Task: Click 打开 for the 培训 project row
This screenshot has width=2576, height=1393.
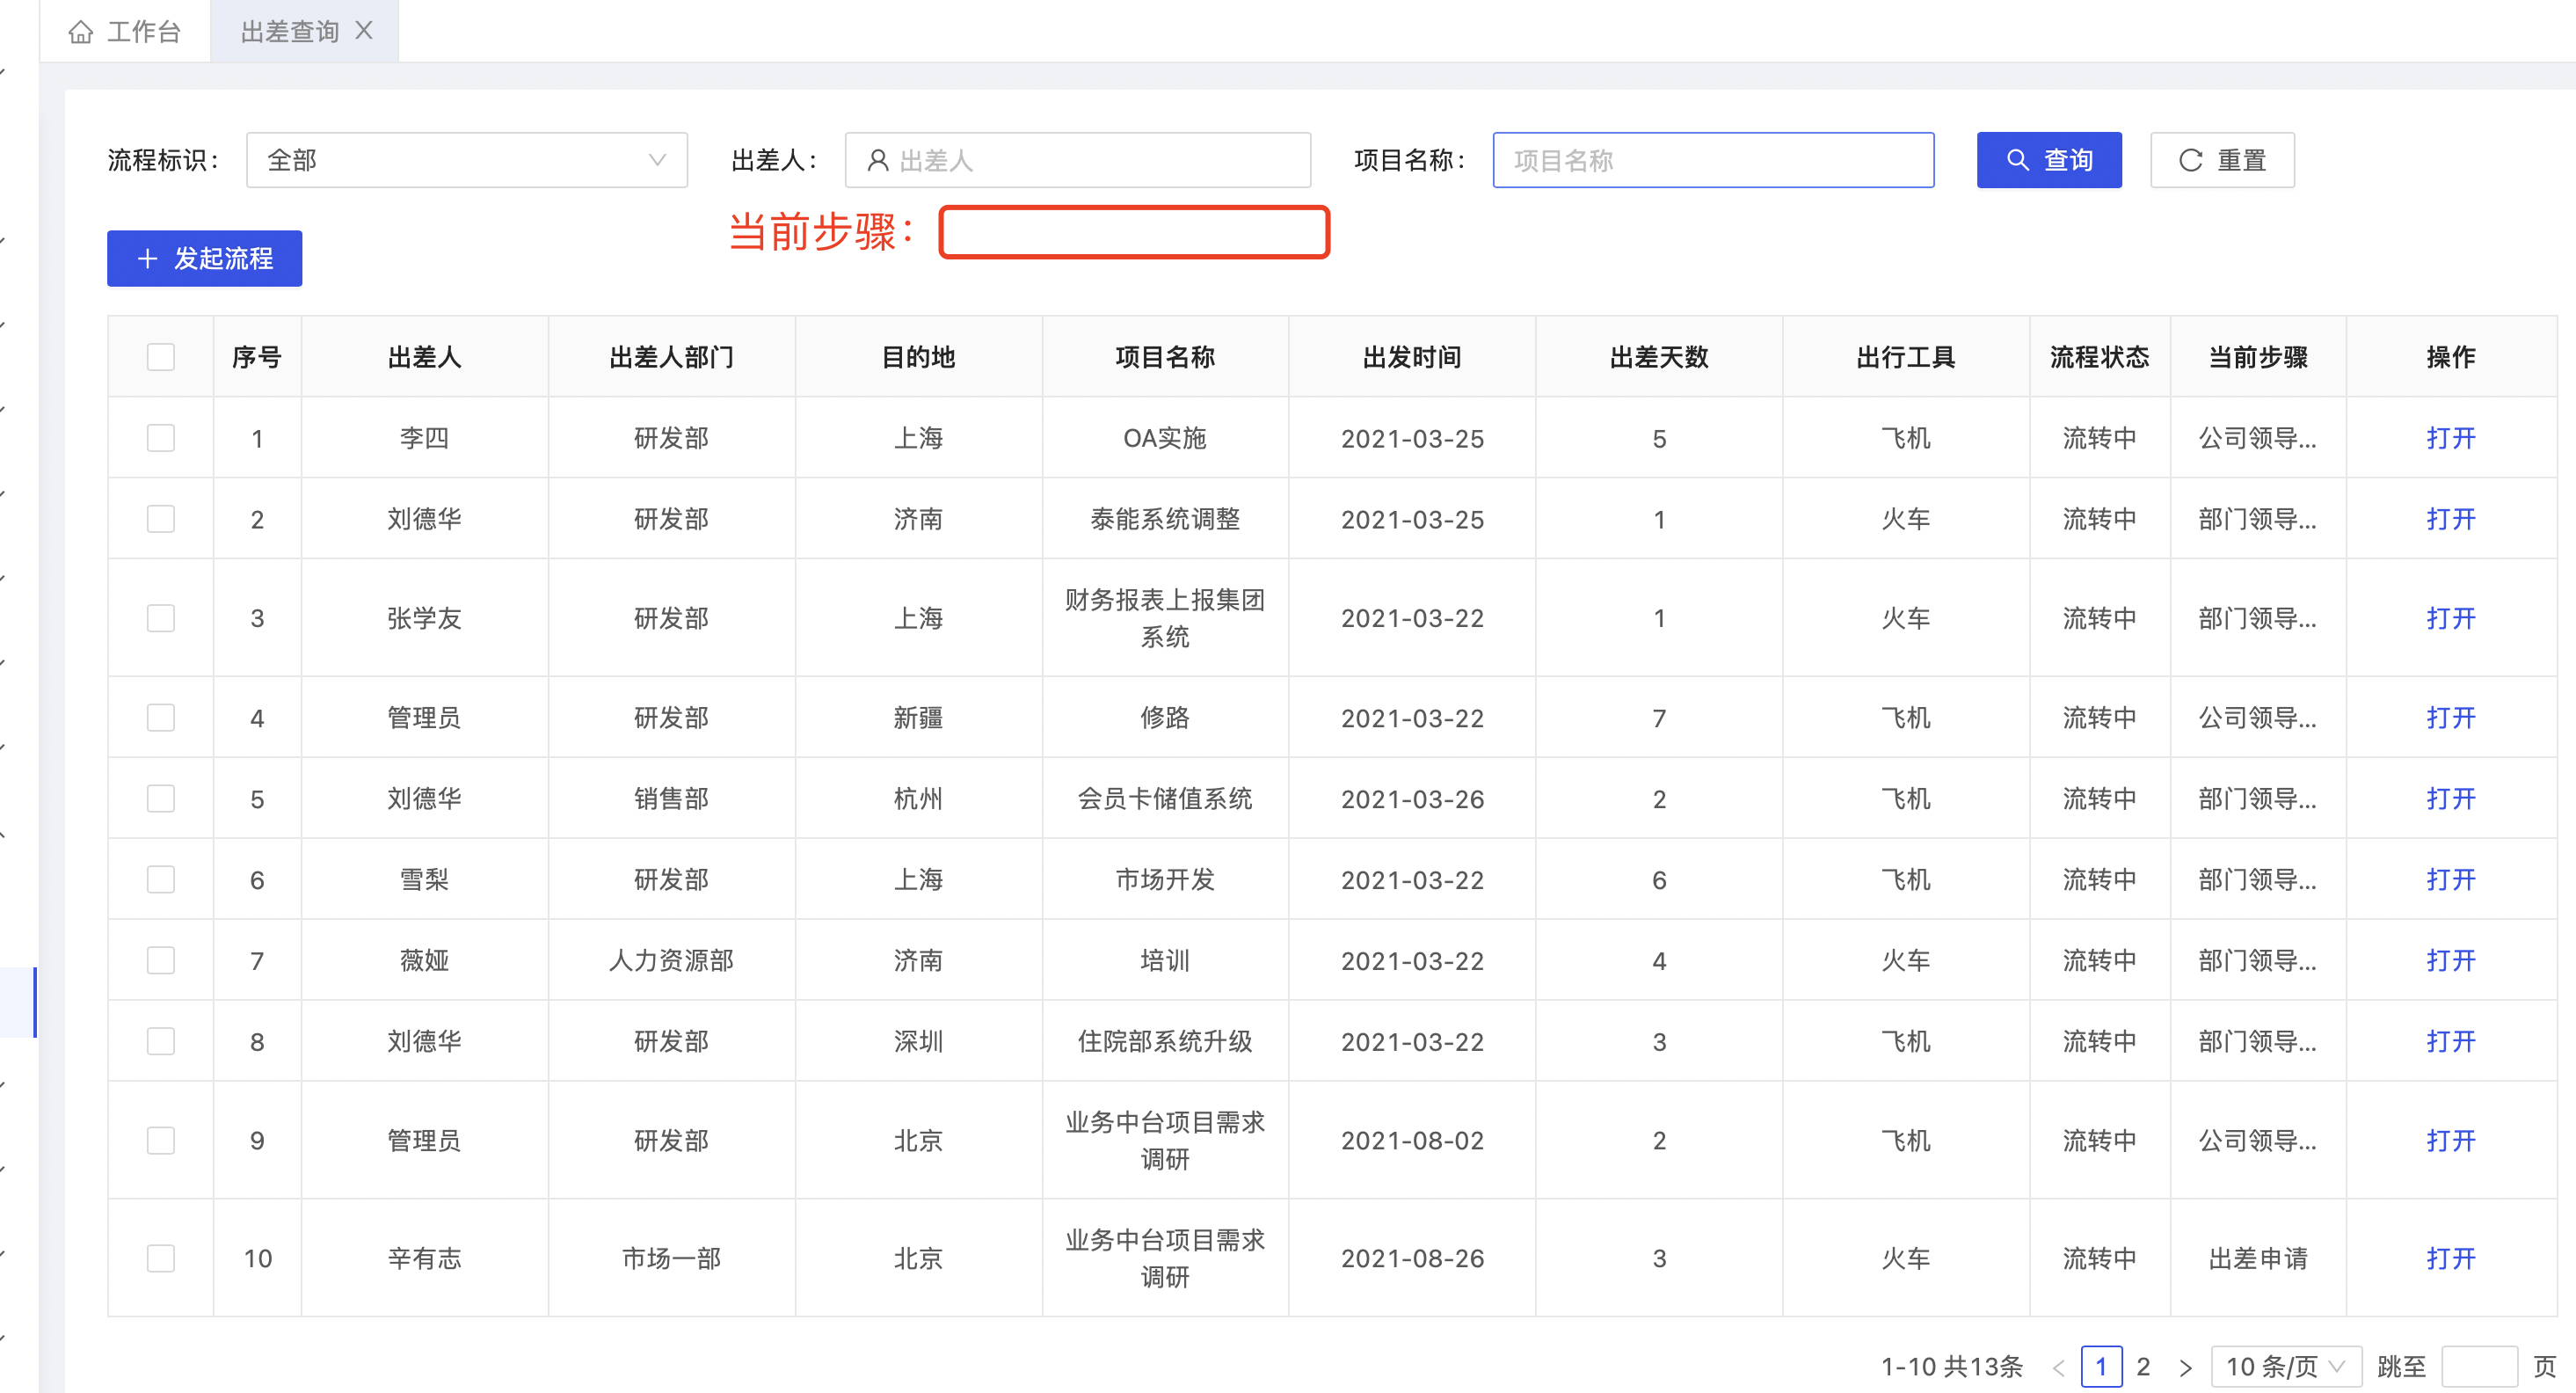Action: click(2450, 961)
